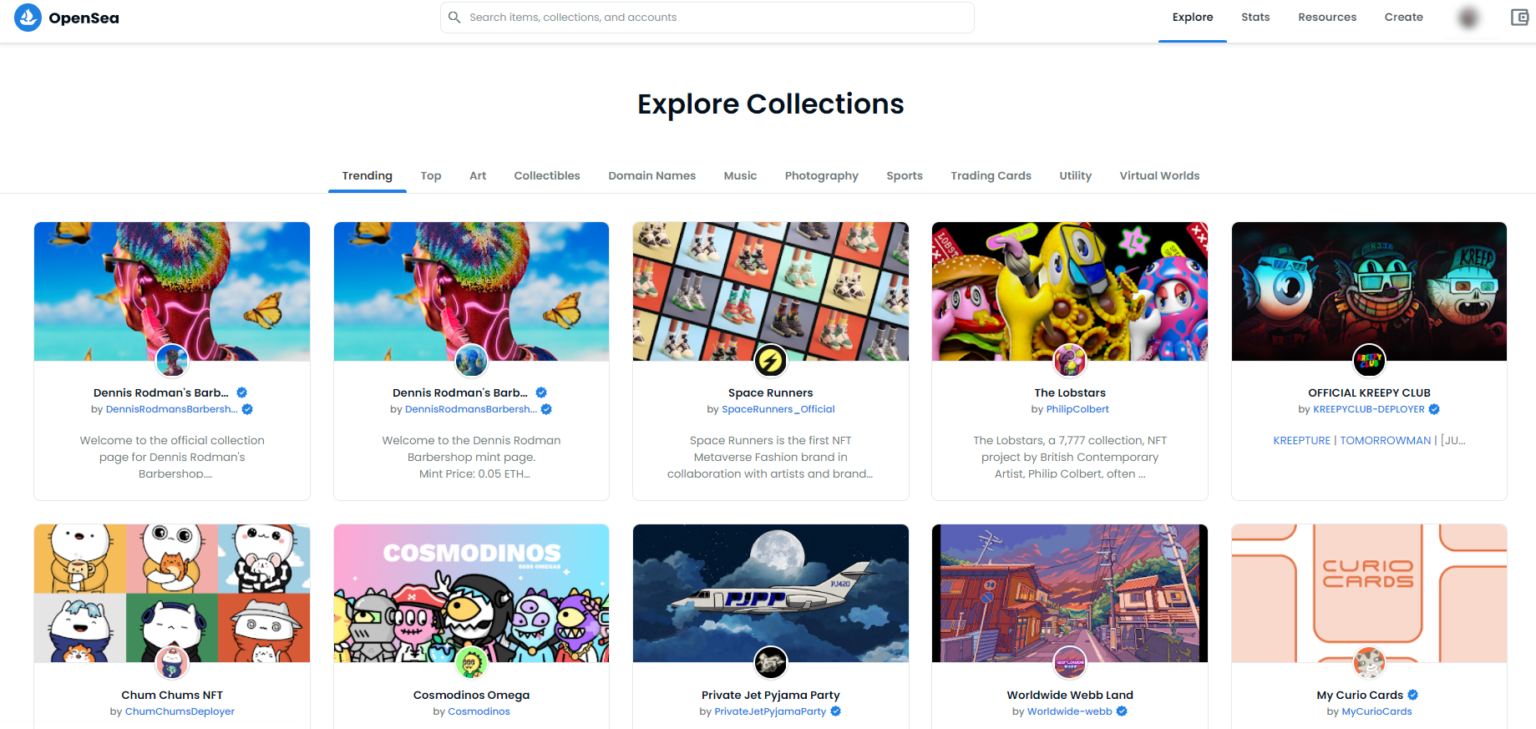The width and height of the screenshot is (1536, 729).
Task: Click Cosmodinos Omega green avatar icon
Action: coord(471,662)
